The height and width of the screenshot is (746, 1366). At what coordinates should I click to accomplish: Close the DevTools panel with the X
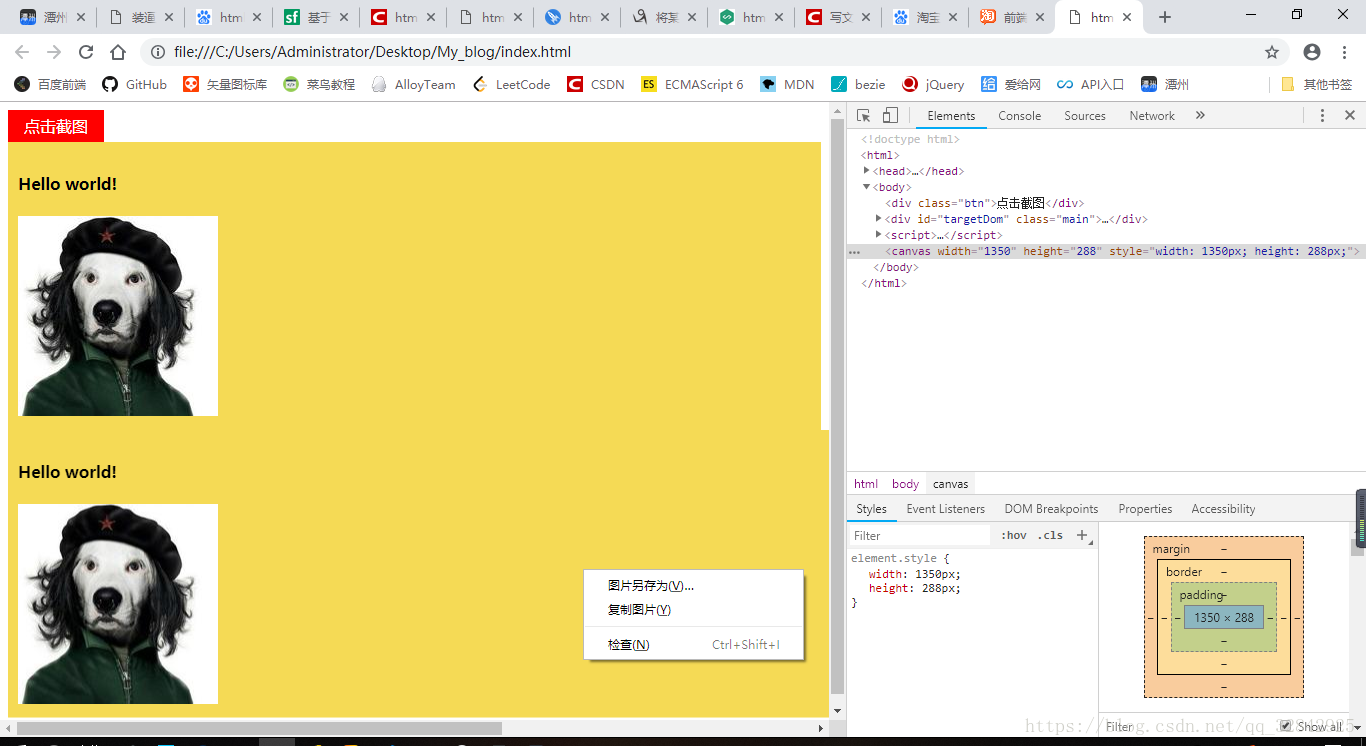1349,116
